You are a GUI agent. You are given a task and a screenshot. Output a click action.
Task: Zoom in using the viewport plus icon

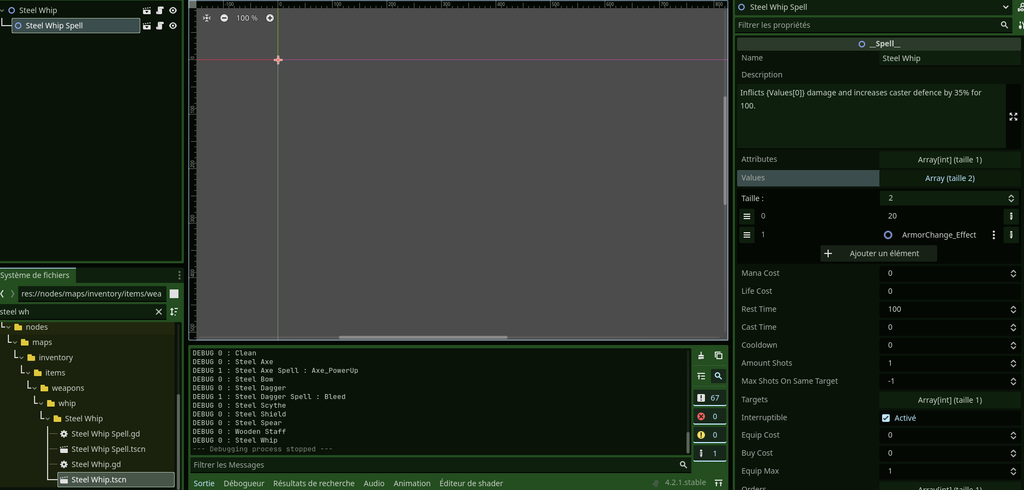(x=270, y=18)
